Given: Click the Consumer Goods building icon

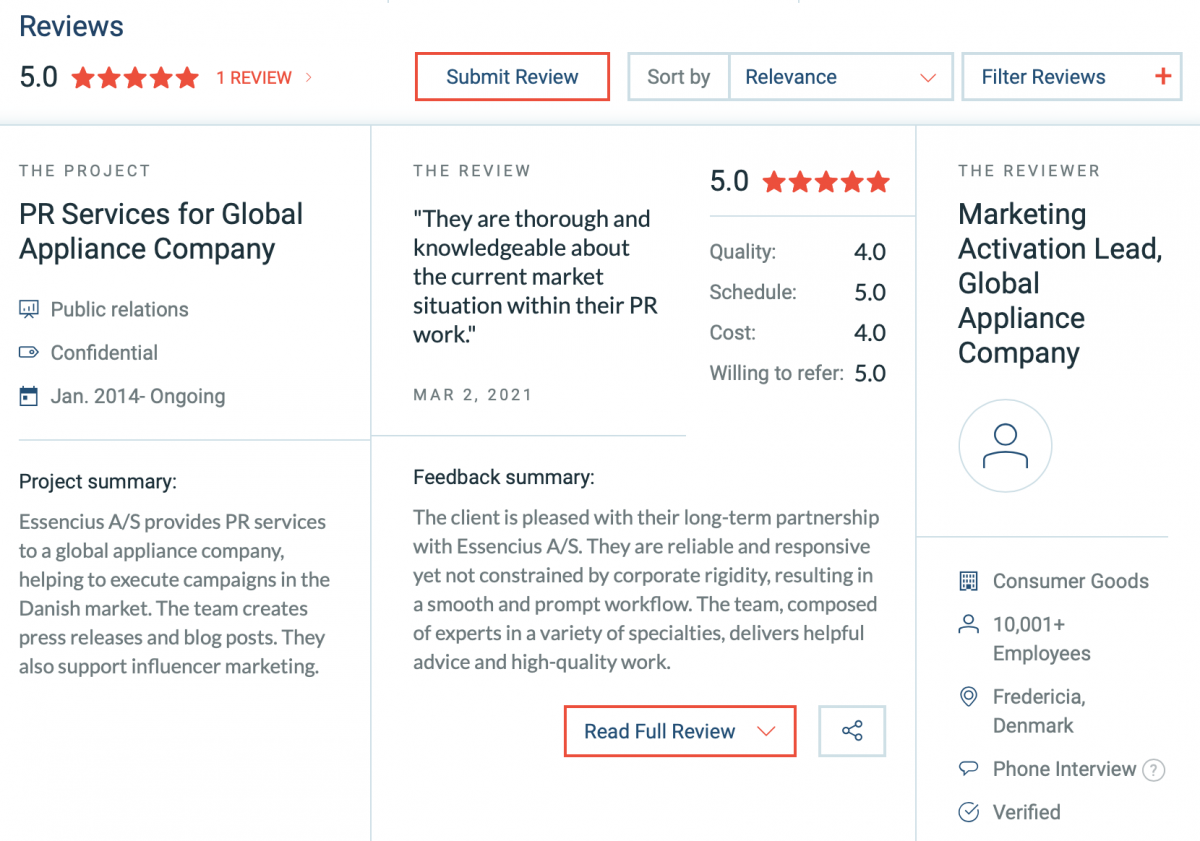Looking at the screenshot, I should [968, 581].
